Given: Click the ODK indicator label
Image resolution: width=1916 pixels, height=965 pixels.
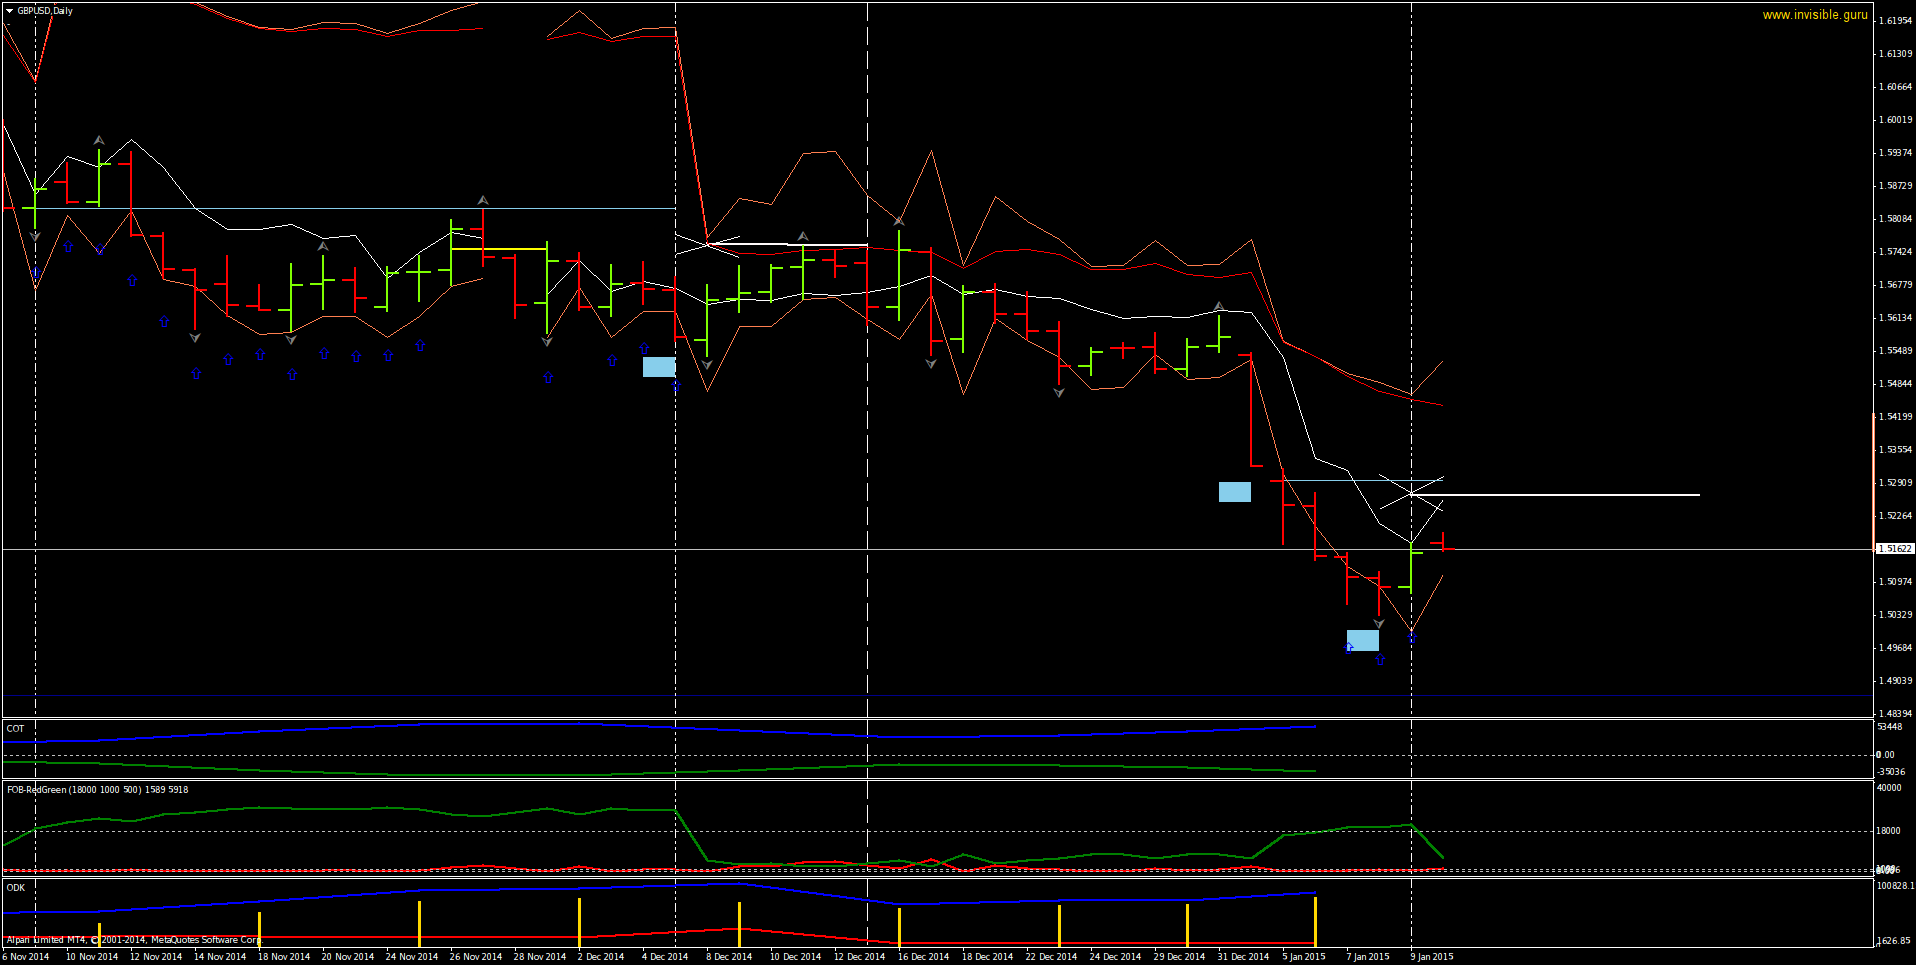Looking at the screenshot, I should [16, 888].
